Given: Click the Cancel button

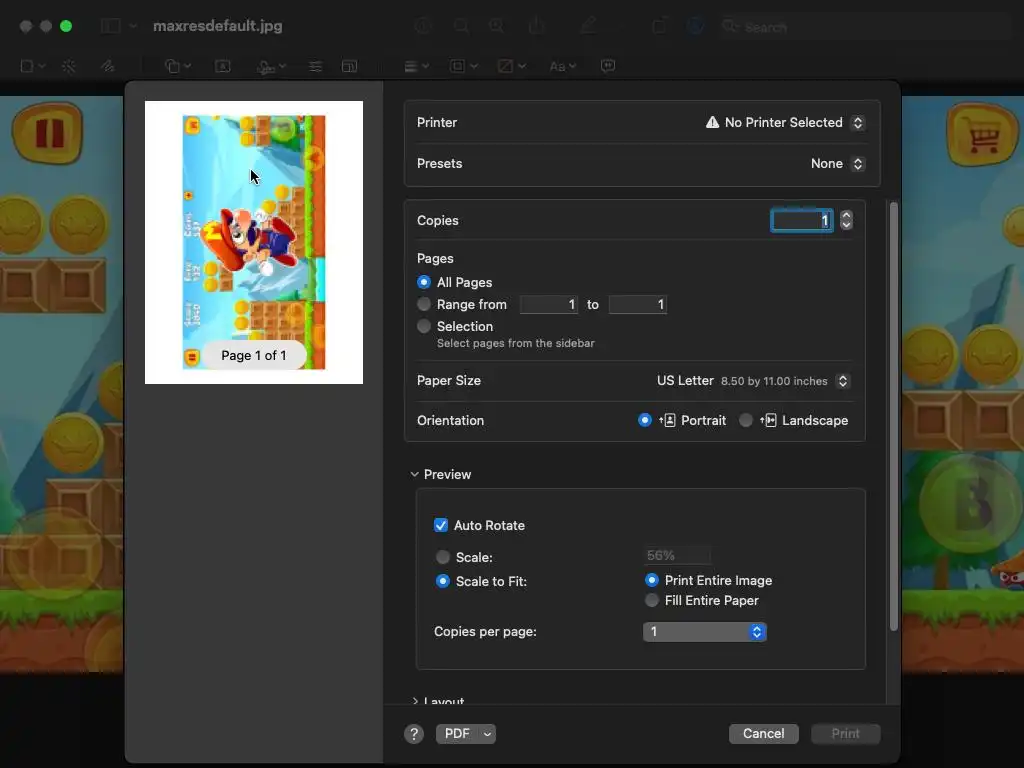Looking at the screenshot, I should pos(763,733).
